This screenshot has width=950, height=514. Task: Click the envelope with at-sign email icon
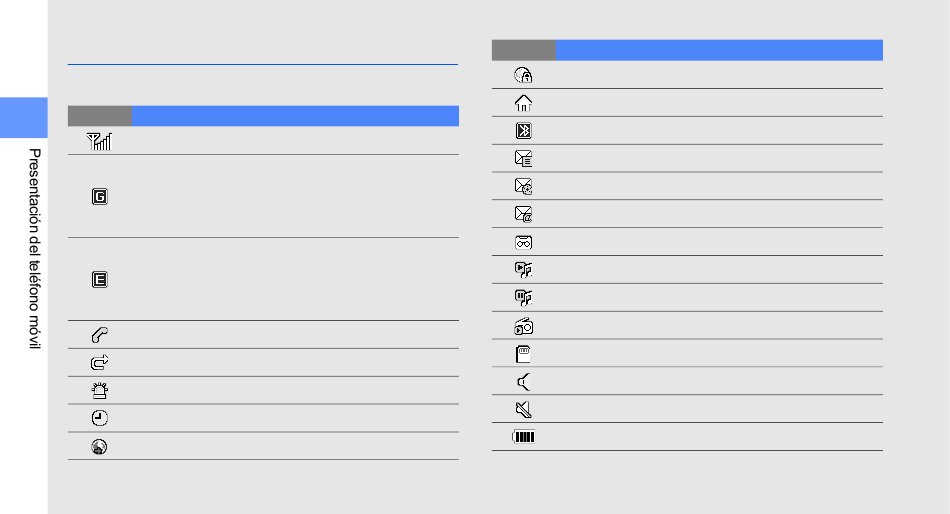pos(523,214)
